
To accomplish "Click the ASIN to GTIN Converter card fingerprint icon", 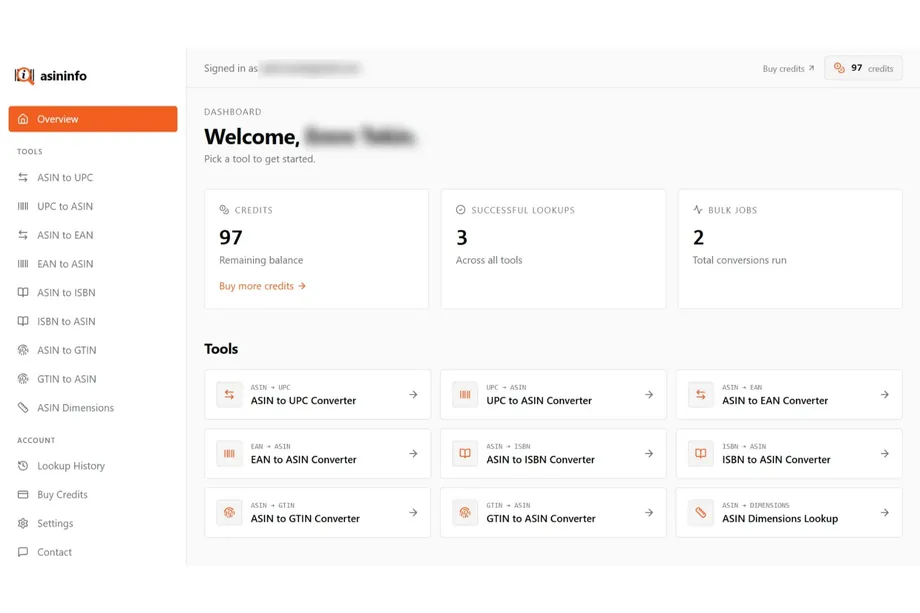I will tap(229, 513).
